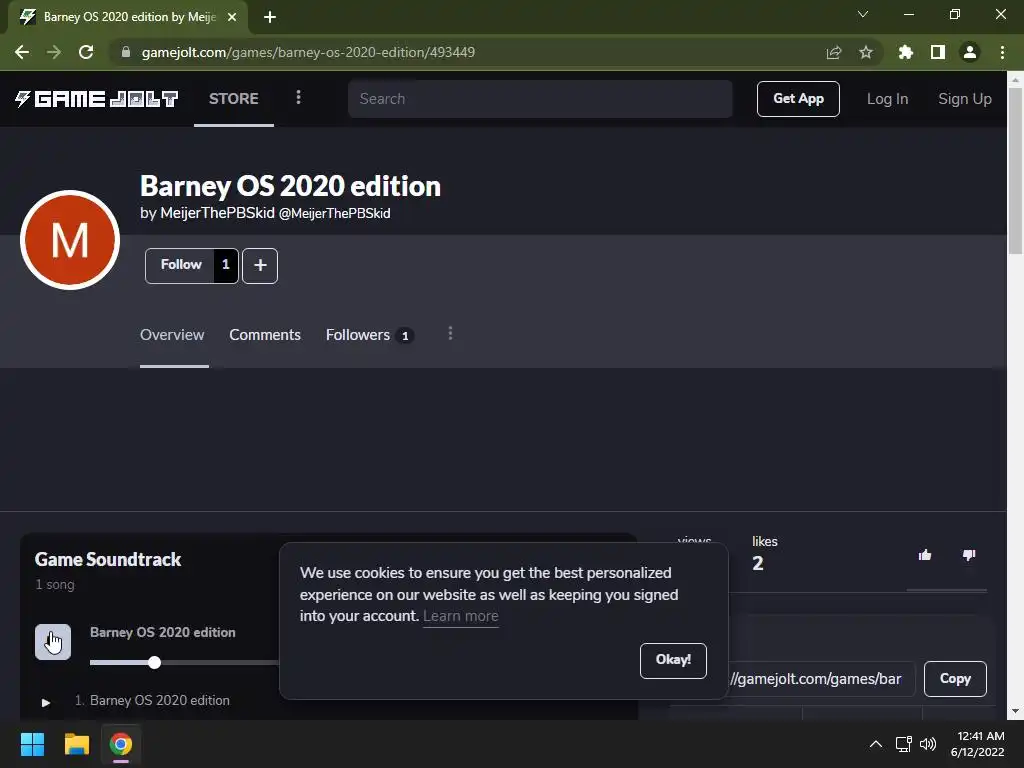The image size is (1024, 768).
Task: Open the Windows Start menu
Action: pos(32,744)
